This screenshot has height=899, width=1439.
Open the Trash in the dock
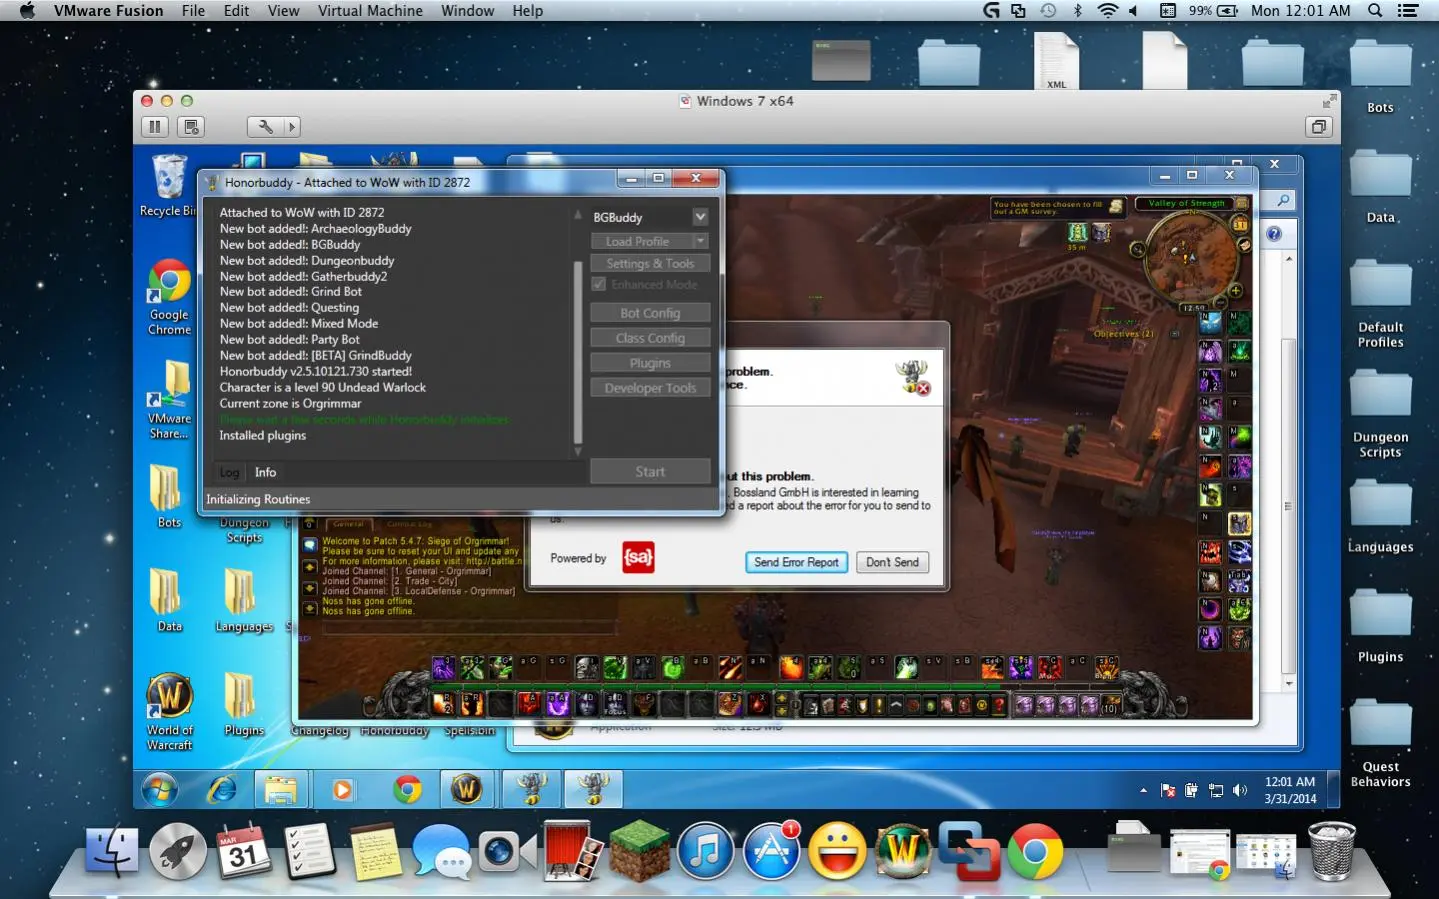[1332, 851]
